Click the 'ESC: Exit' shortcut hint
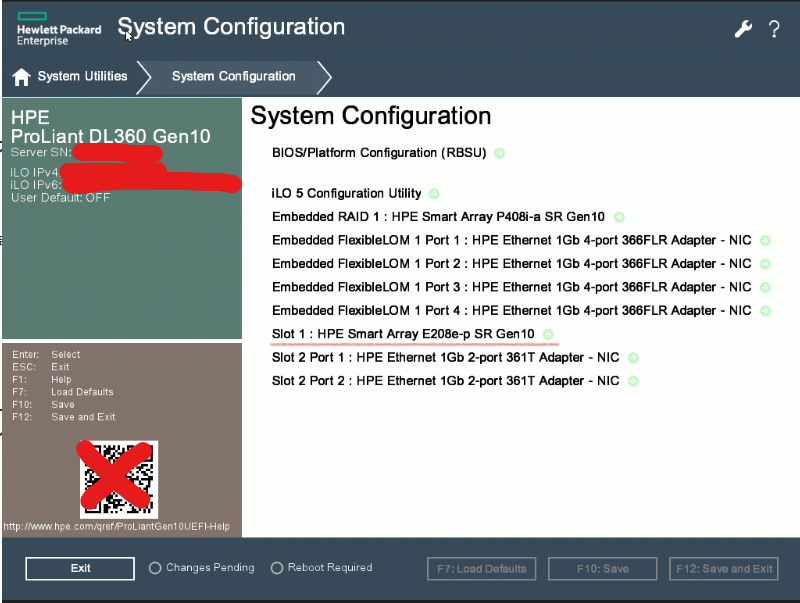 [x=40, y=367]
